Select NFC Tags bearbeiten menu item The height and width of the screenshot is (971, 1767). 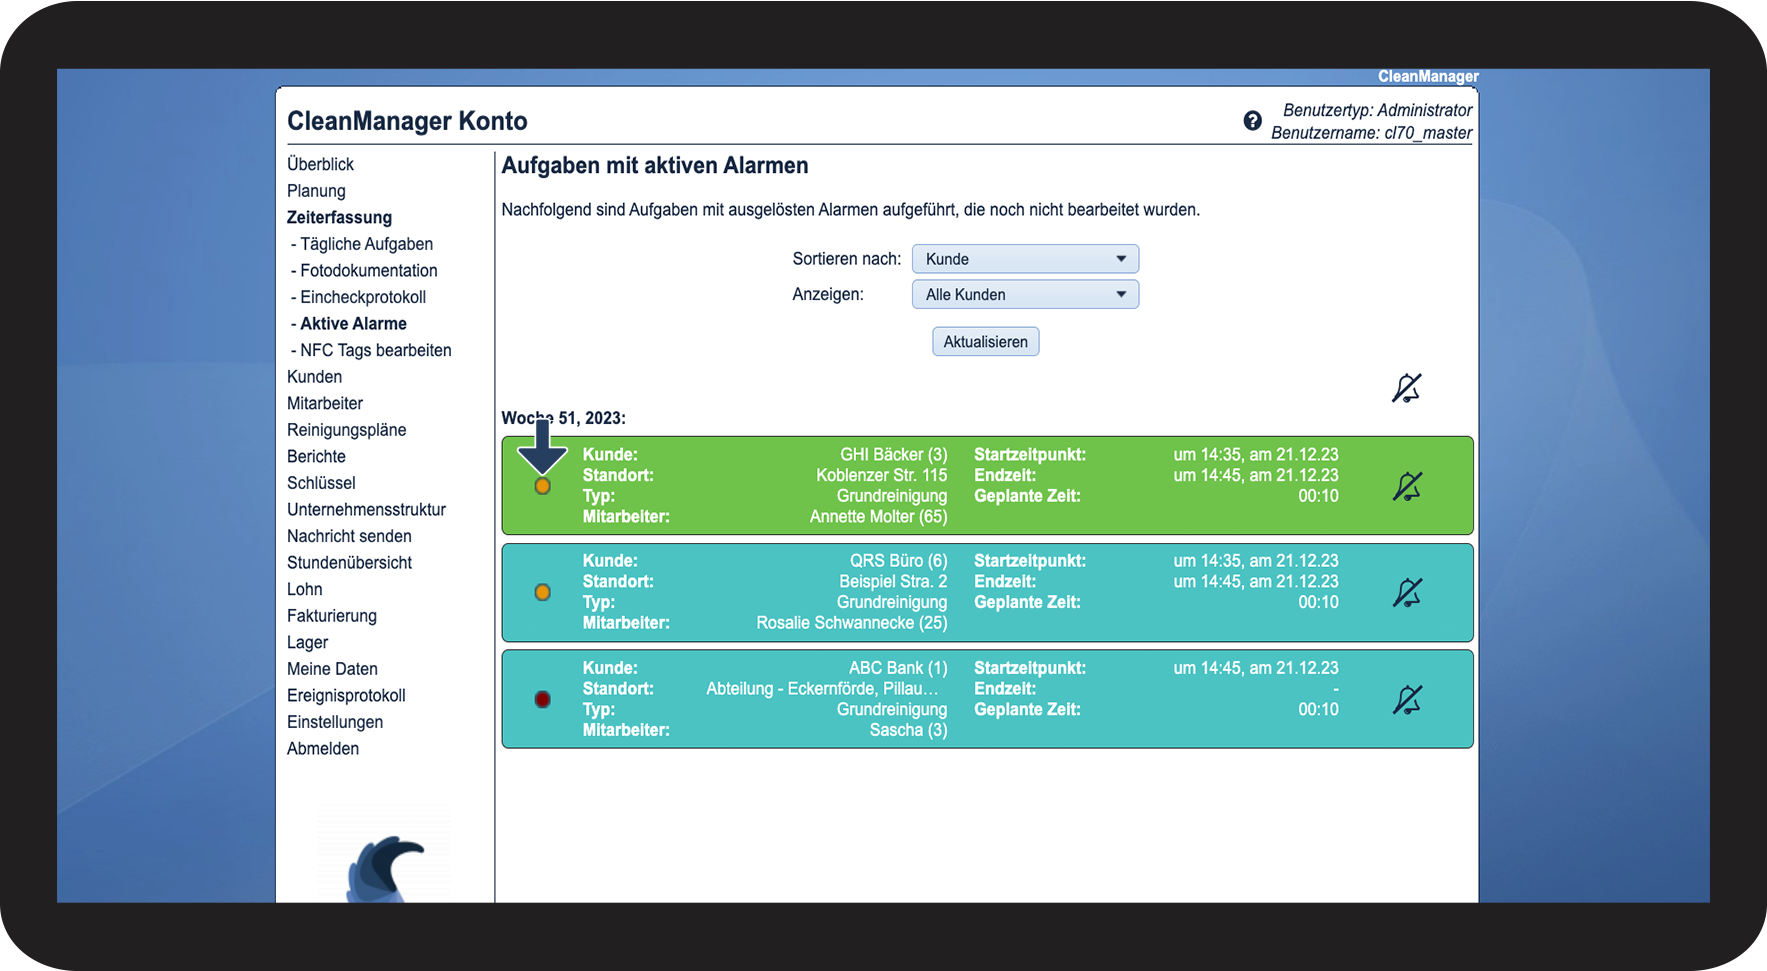tap(375, 350)
